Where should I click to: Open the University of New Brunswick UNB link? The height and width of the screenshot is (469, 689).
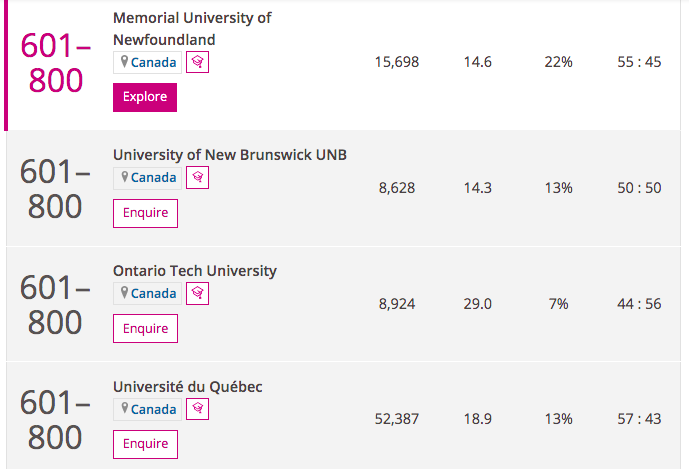click(x=230, y=155)
